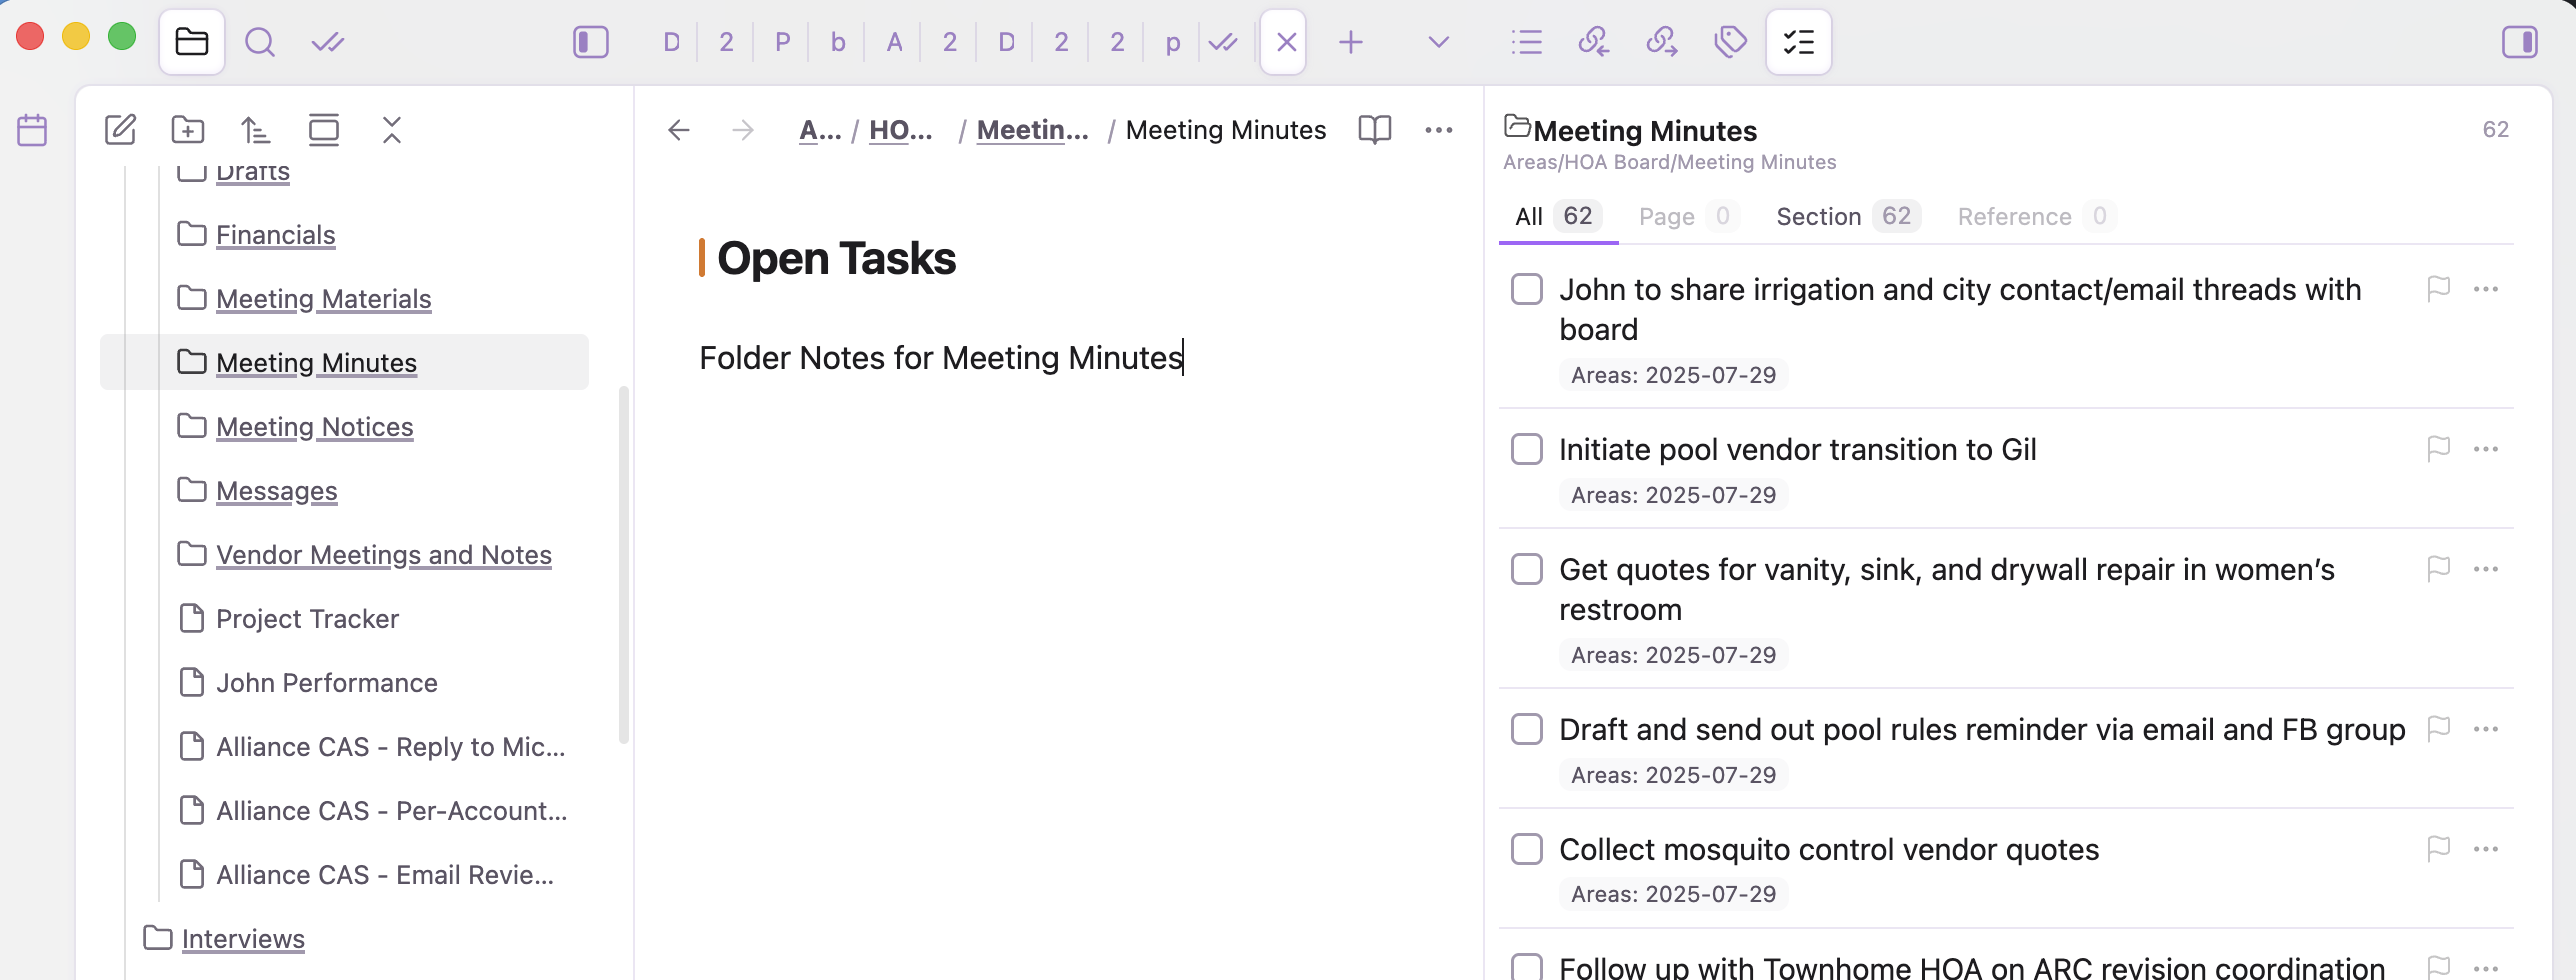
Task: Expand the Drafts folder
Action: click(x=253, y=172)
